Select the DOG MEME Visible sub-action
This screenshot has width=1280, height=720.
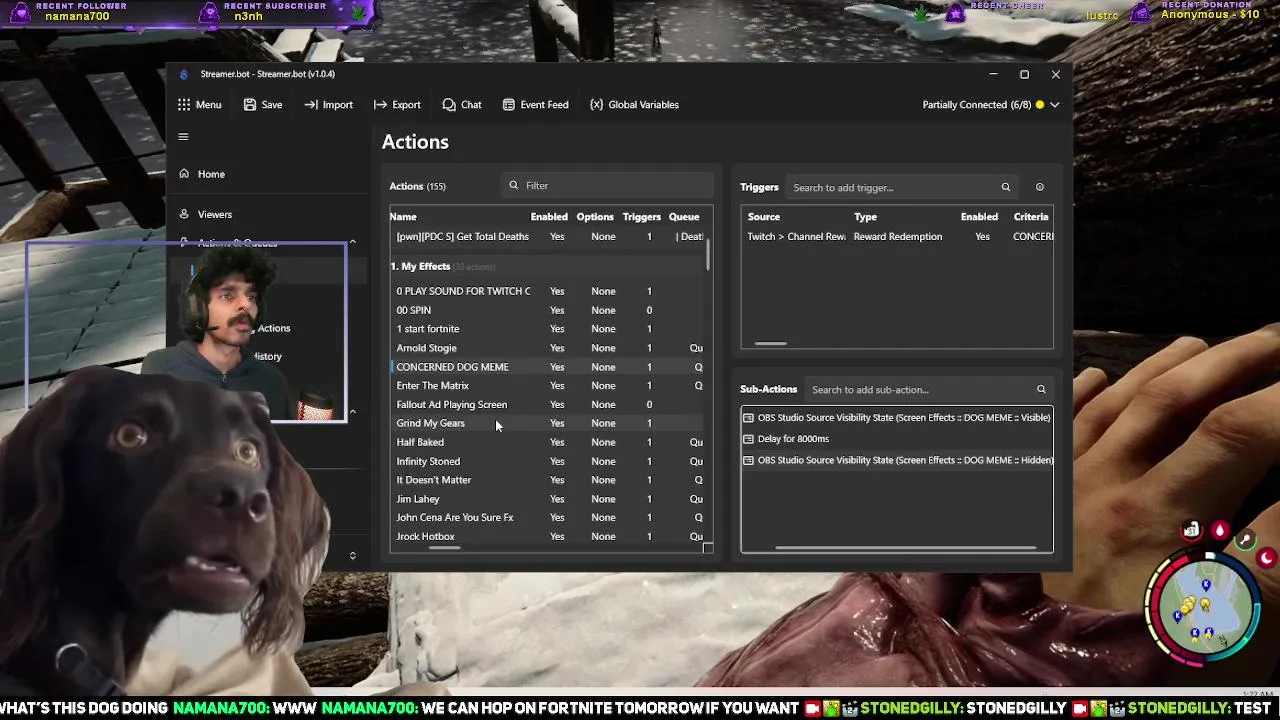(897, 417)
